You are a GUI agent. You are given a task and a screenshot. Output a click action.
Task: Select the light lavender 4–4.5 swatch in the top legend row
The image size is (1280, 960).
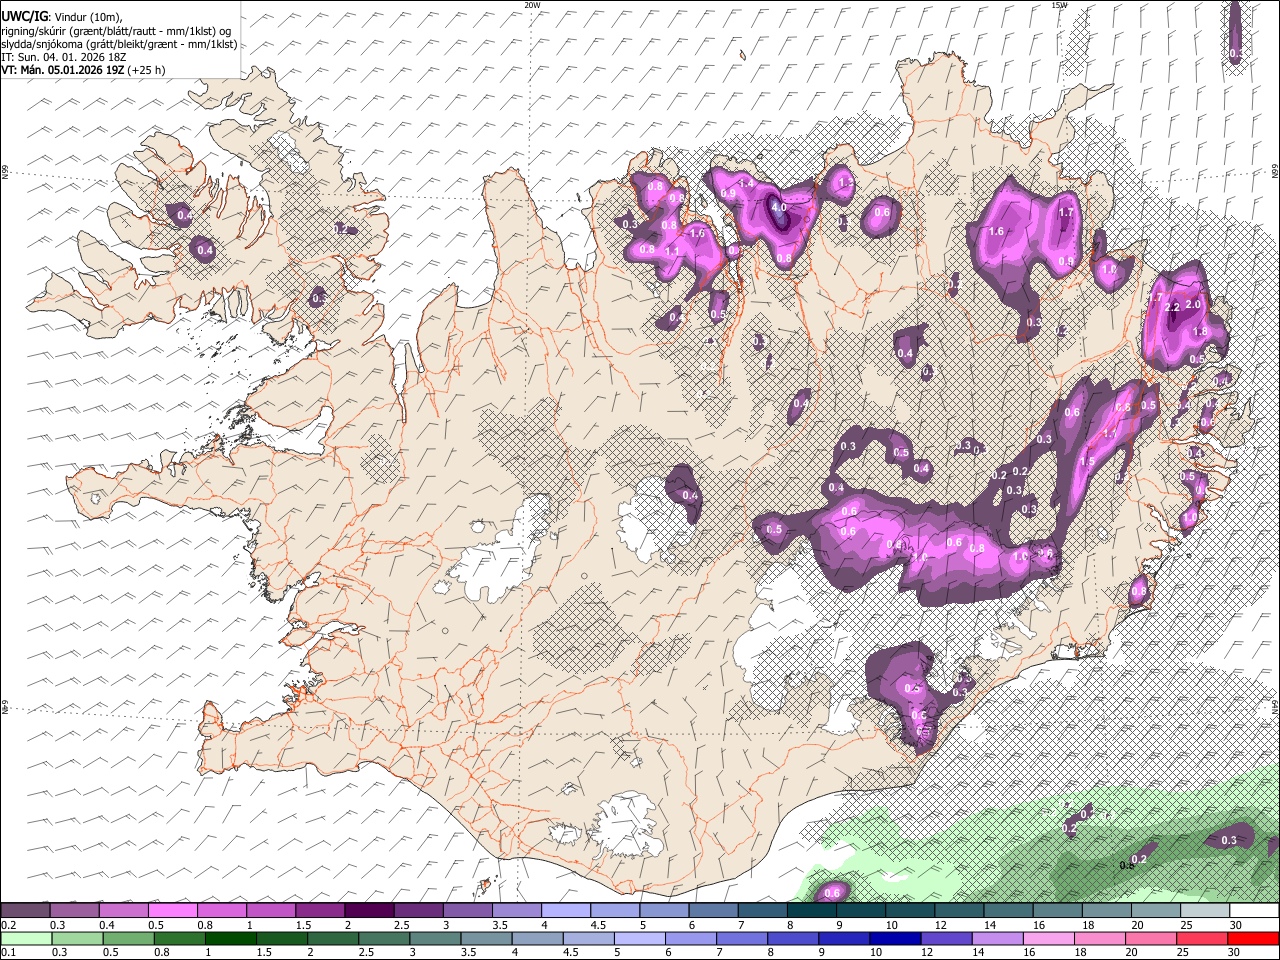pos(566,911)
